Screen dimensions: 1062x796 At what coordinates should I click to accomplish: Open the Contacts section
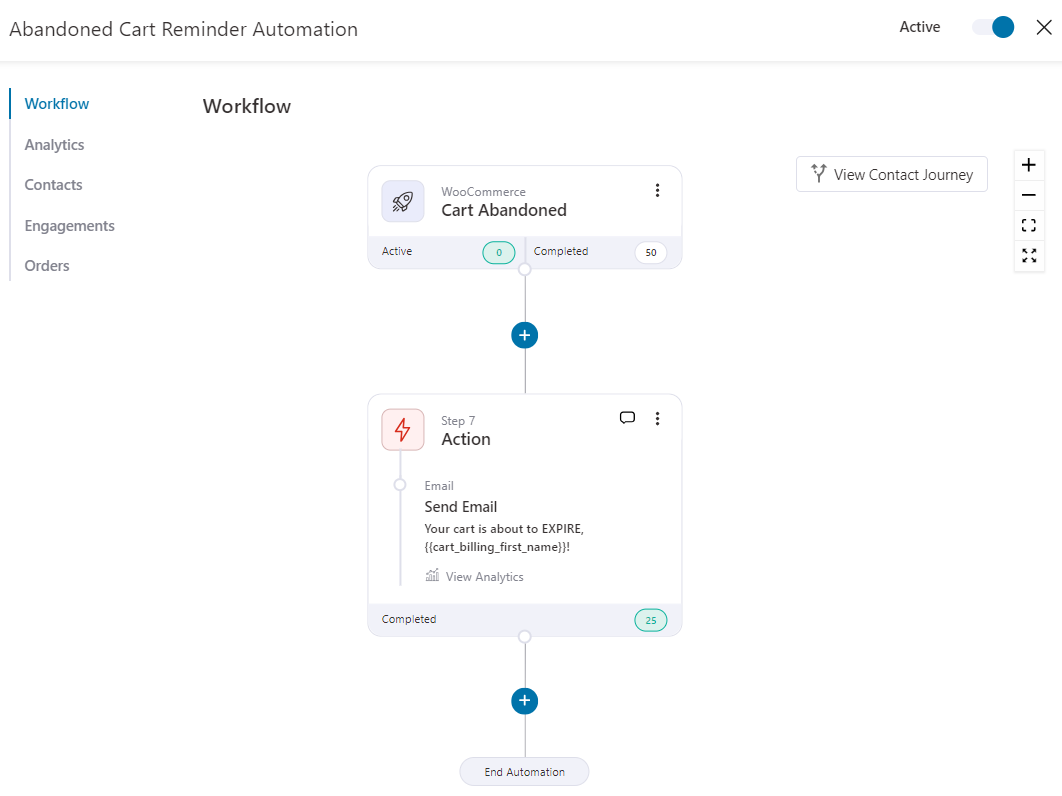tap(53, 184)
